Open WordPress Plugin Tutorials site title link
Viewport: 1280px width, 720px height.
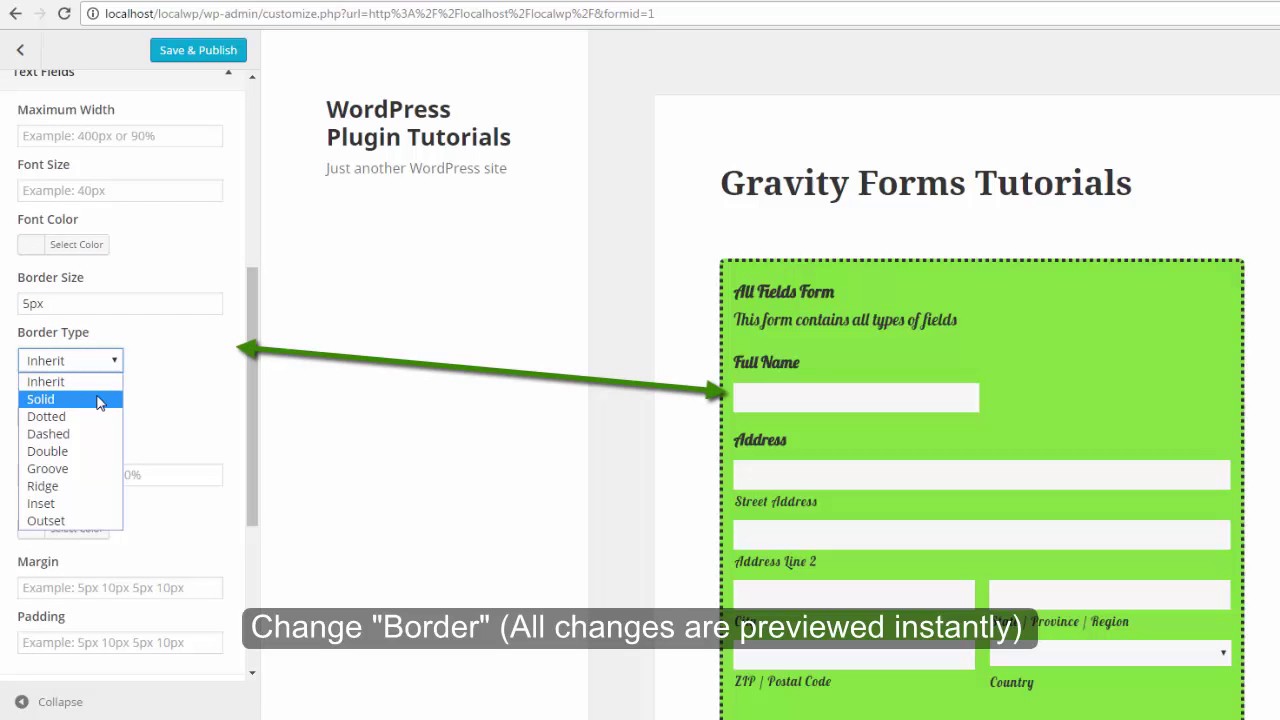[x=418, y=123]
